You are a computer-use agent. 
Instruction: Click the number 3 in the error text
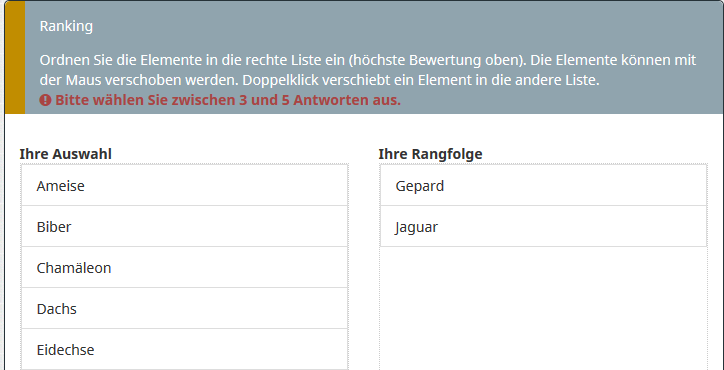(x=243, y=100)
